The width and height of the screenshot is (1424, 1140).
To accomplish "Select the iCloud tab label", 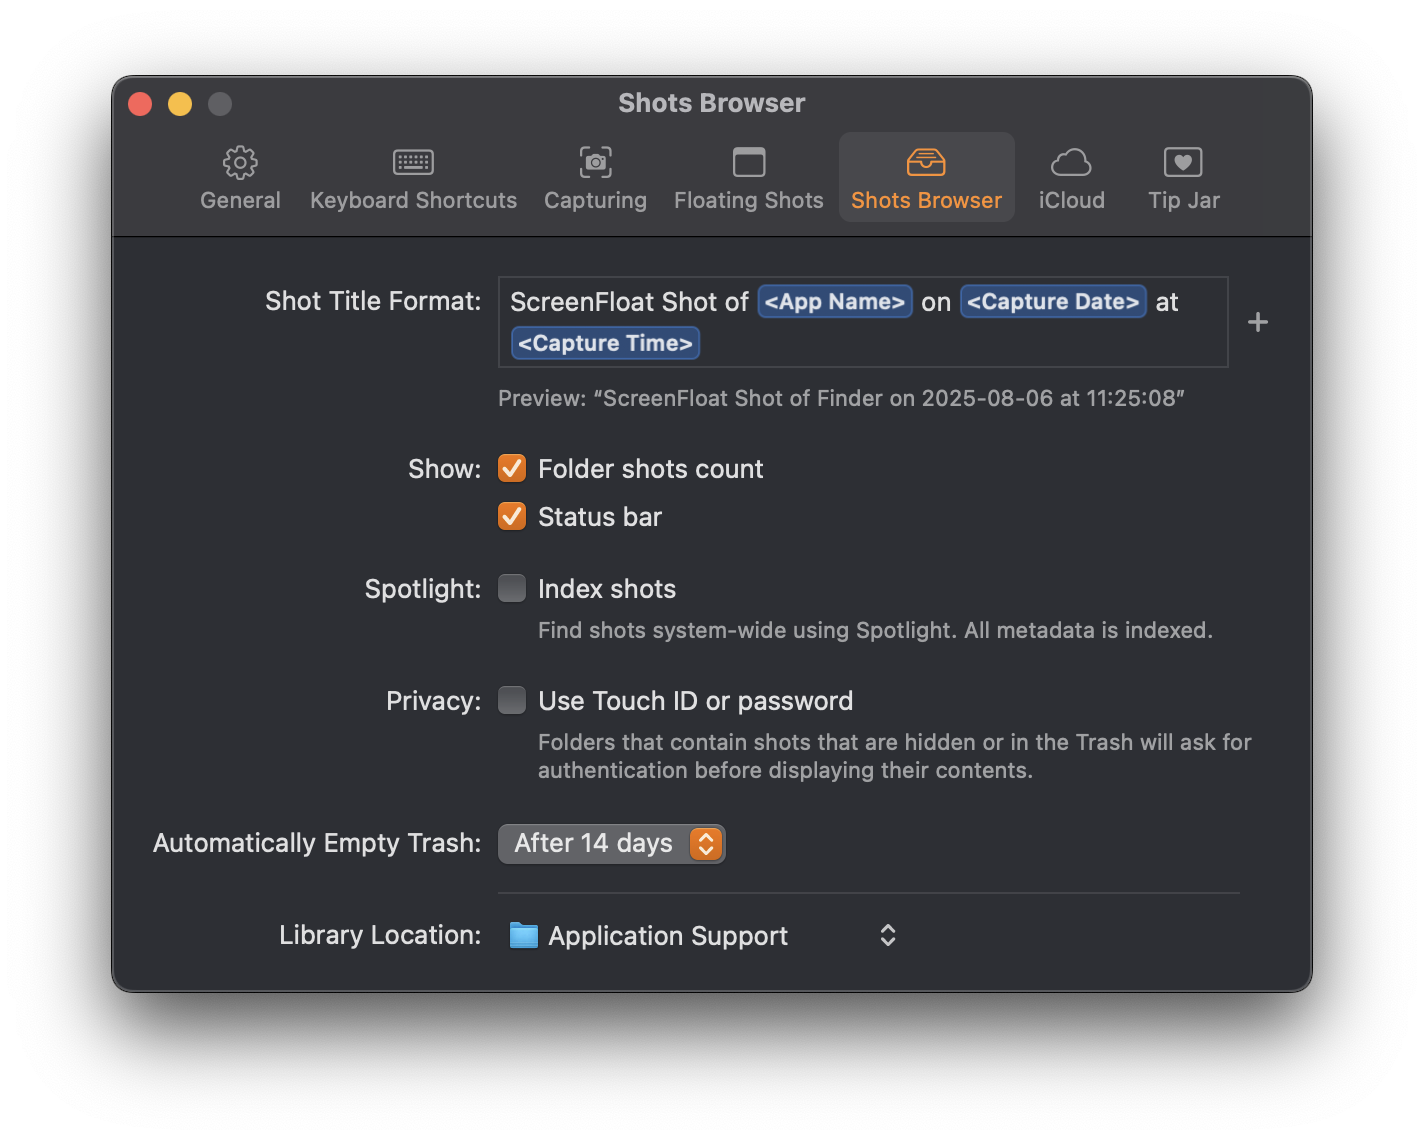I will (1071, 200).
